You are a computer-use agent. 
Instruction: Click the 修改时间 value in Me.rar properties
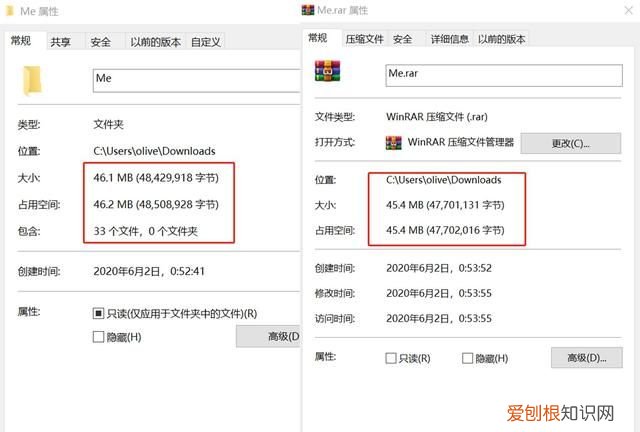click(439, 293)
